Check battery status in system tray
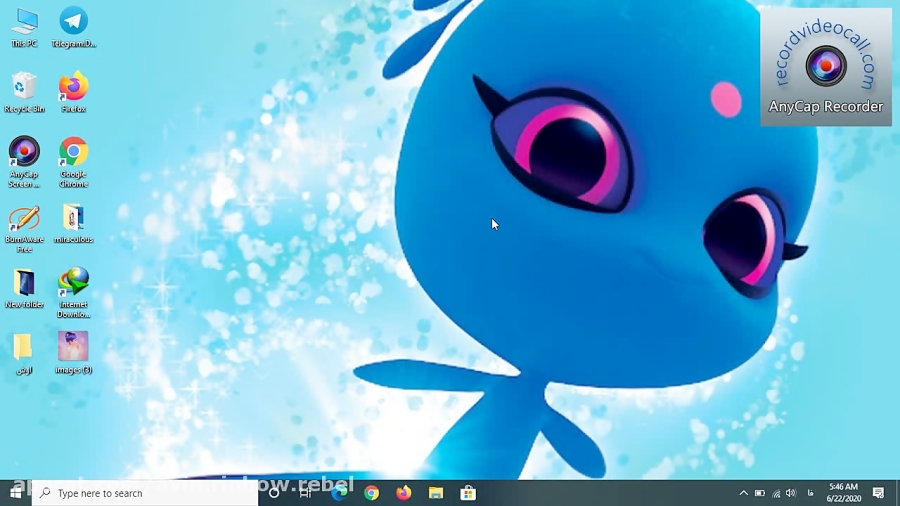Screen dimensions: 900x506 click(x=759, y=493)
